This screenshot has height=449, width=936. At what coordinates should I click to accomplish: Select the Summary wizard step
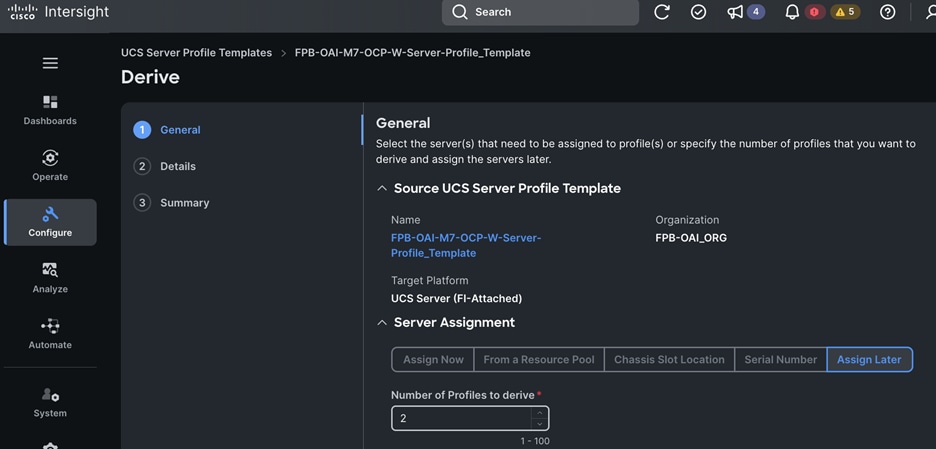coord(171,202)
